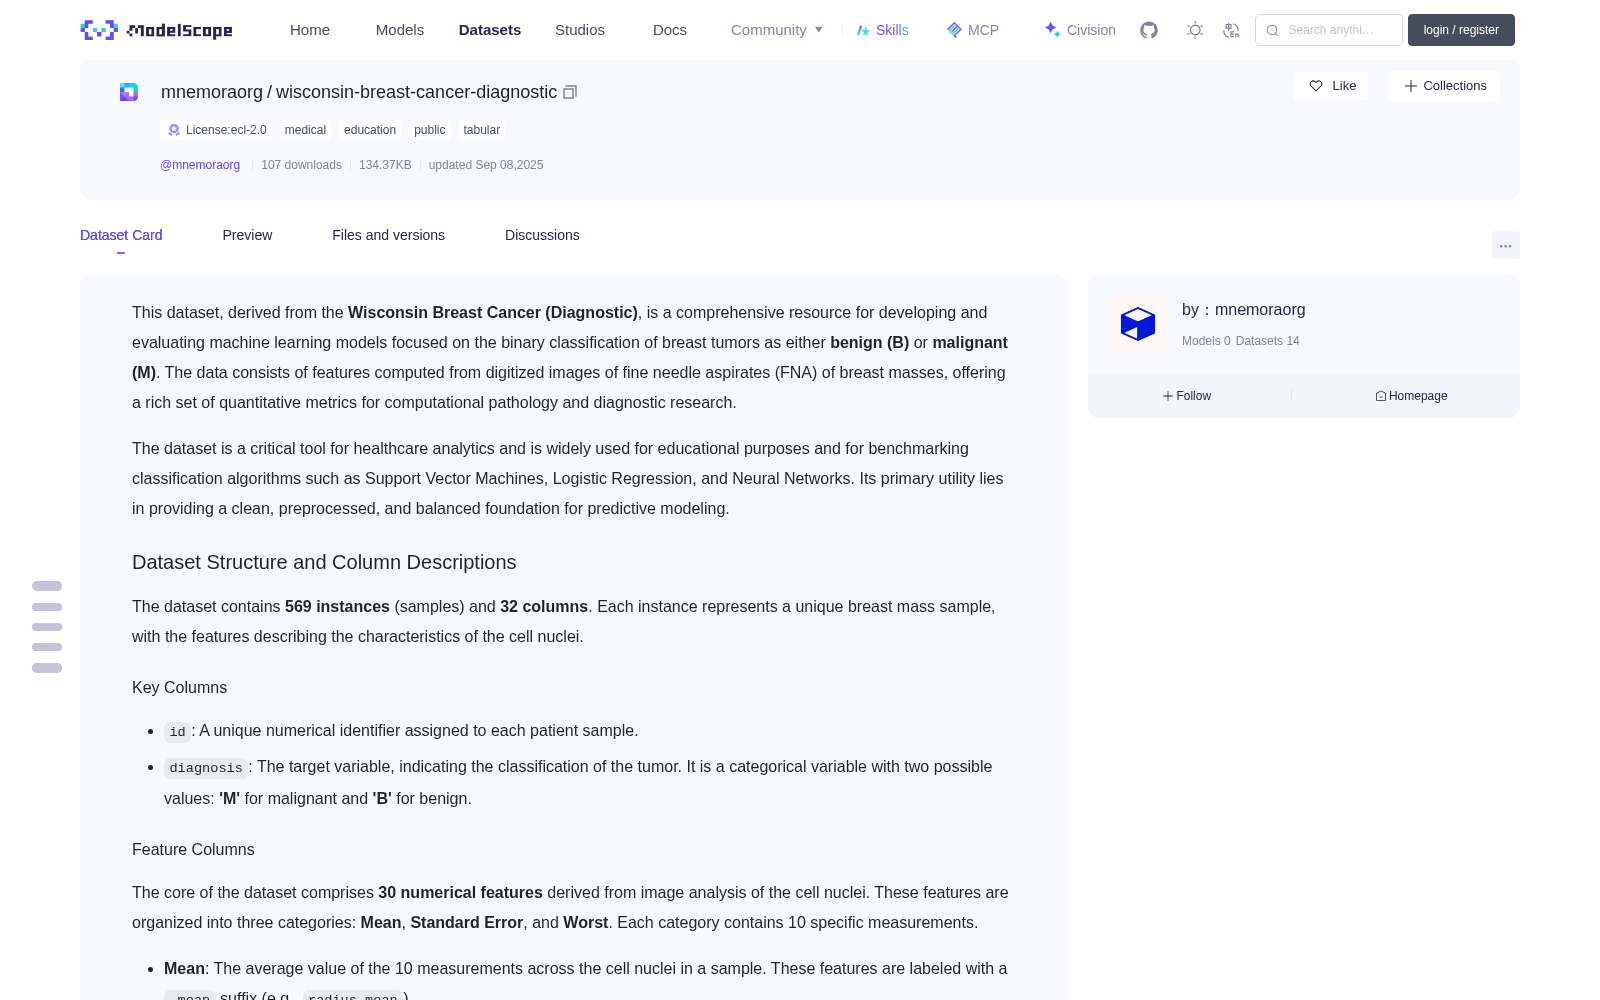
Task: Open the GitHub icon link
Action: pyautogui.click(x=1149, y=30)
